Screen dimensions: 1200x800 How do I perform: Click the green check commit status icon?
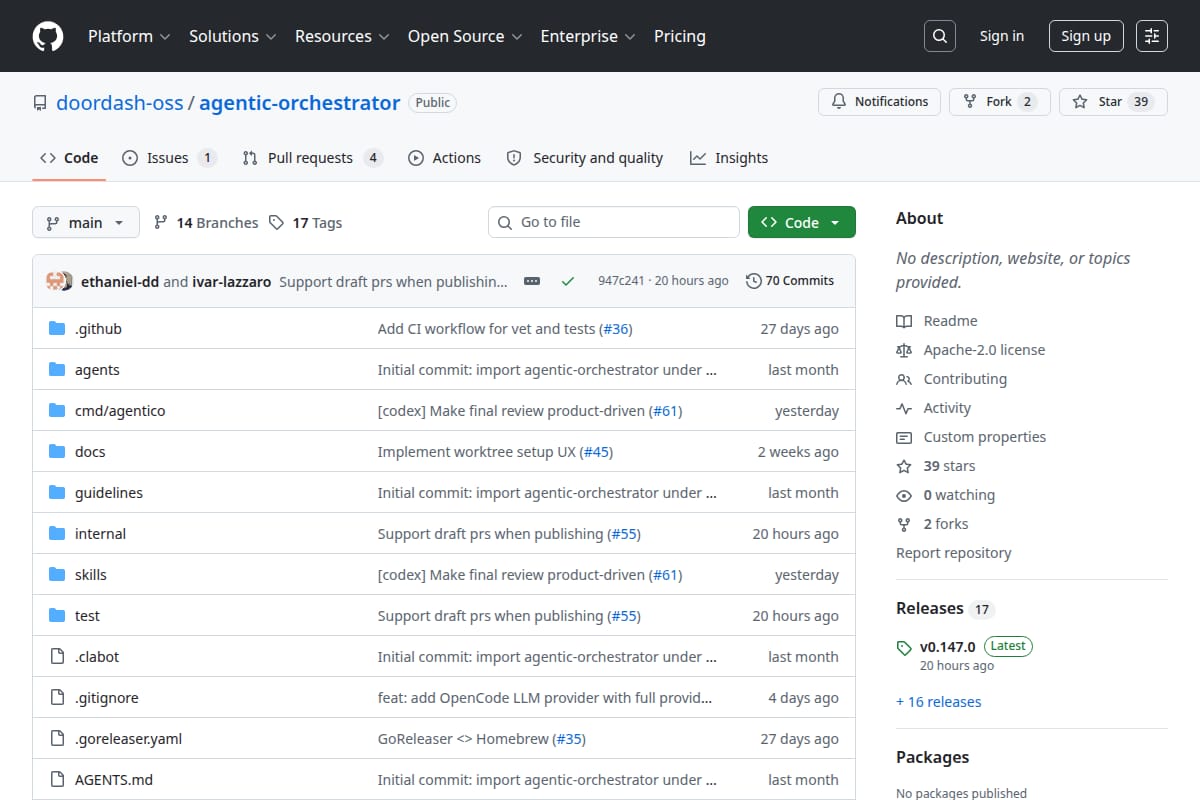(x=568, y=281)
